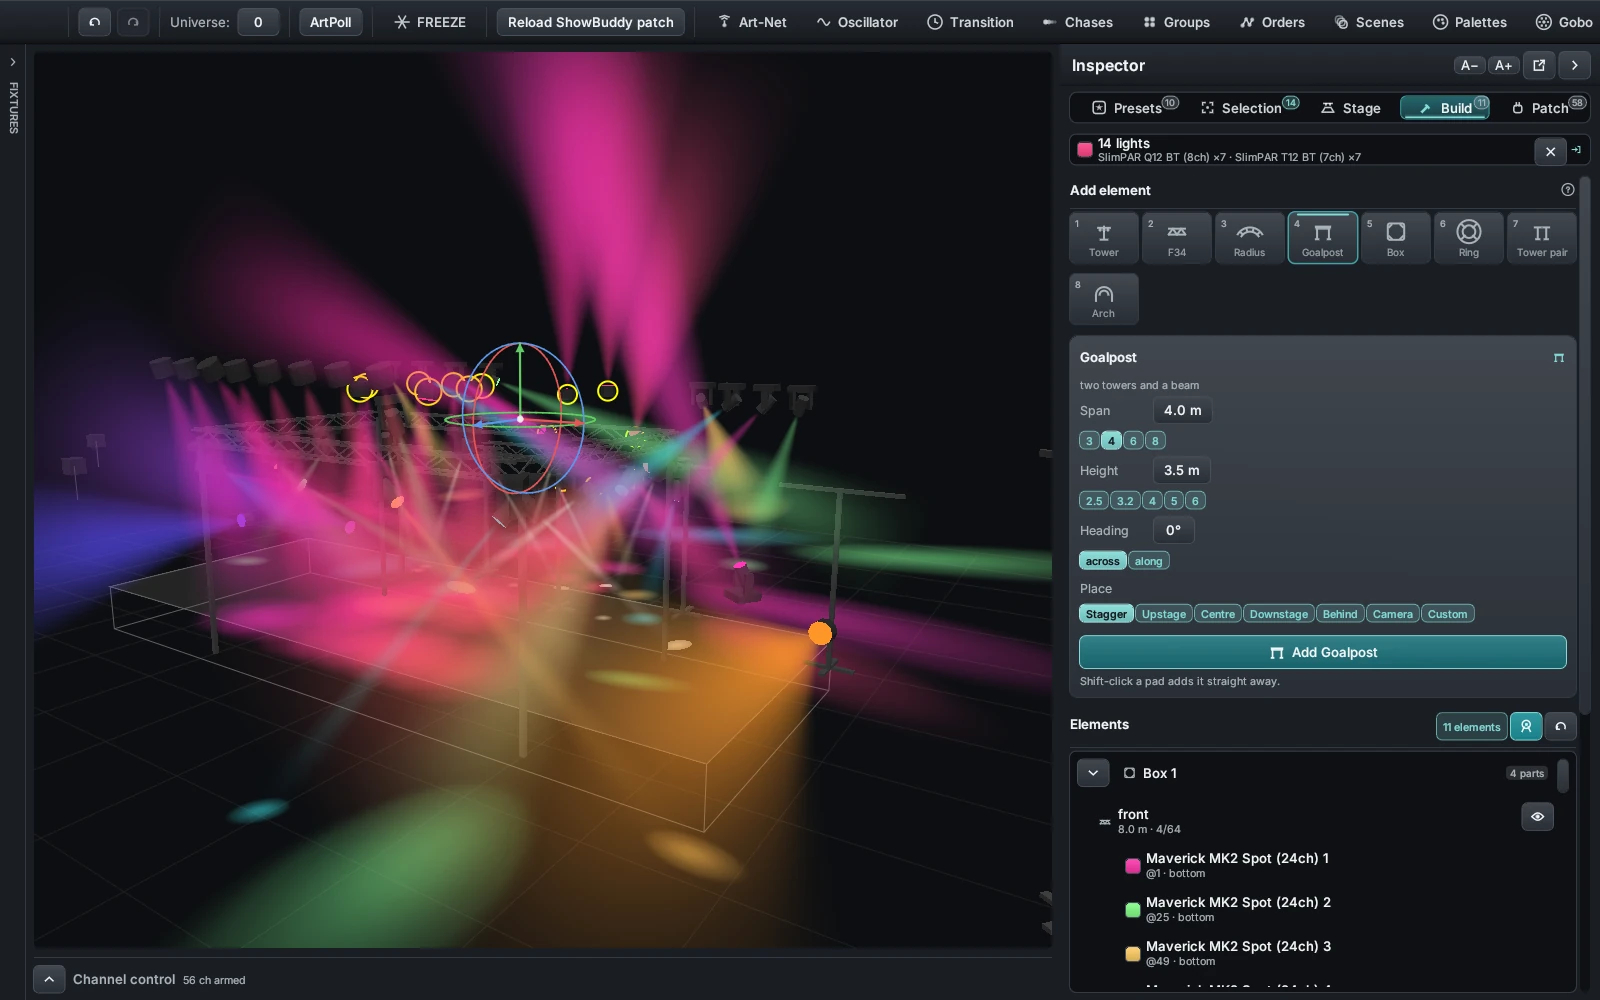The height and width of the screenshot is (1000, 1600).
Task: Choose Upstage placement
Action: pyautogui.click(x=1164, y=614)
